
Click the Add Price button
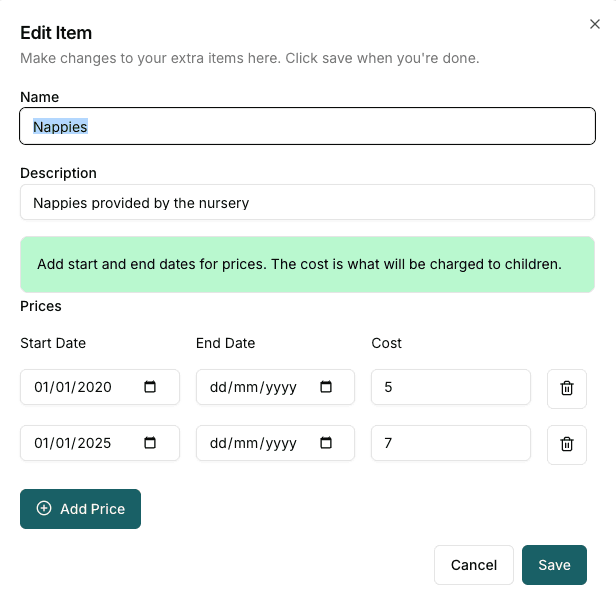point(80,509)
